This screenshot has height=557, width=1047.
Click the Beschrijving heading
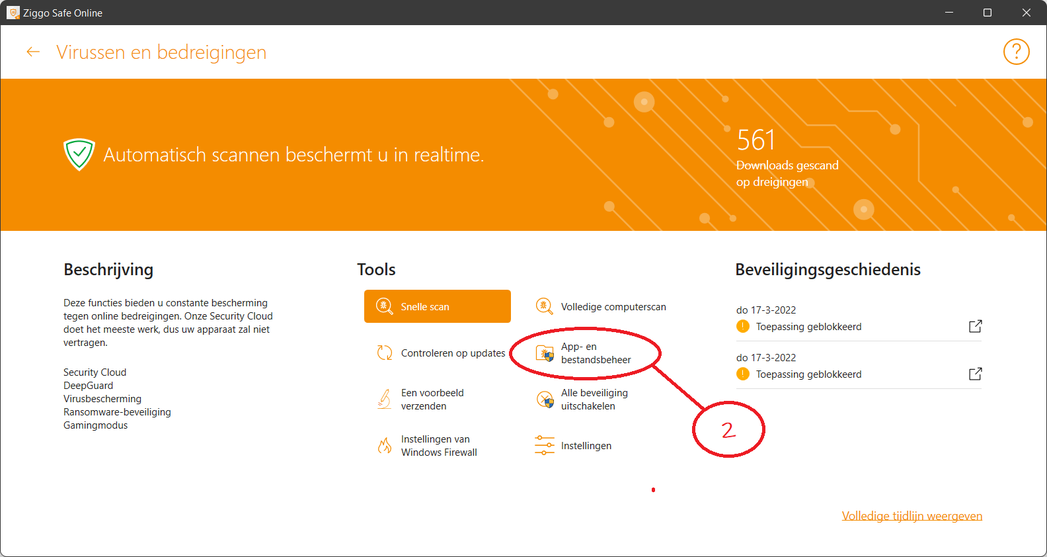tap(108, 270)
